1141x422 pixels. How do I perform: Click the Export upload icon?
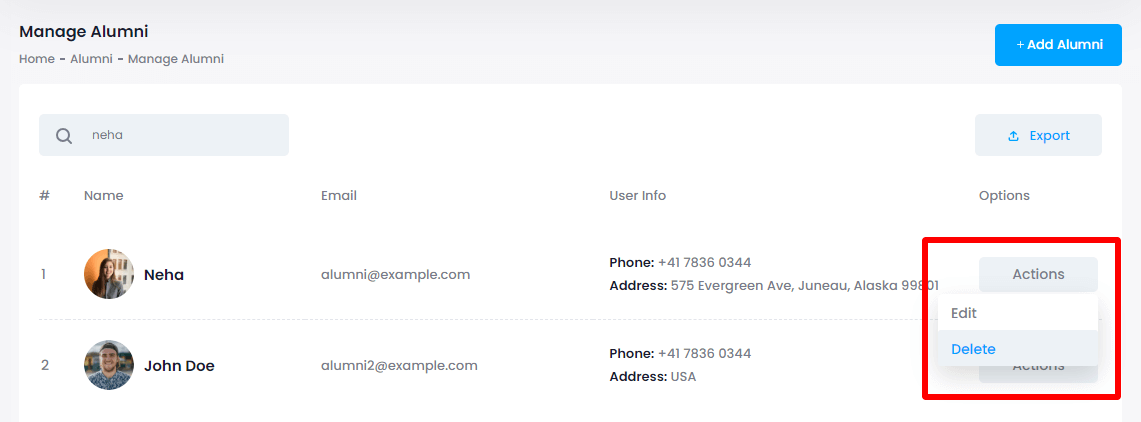[x=1013, y=136]
